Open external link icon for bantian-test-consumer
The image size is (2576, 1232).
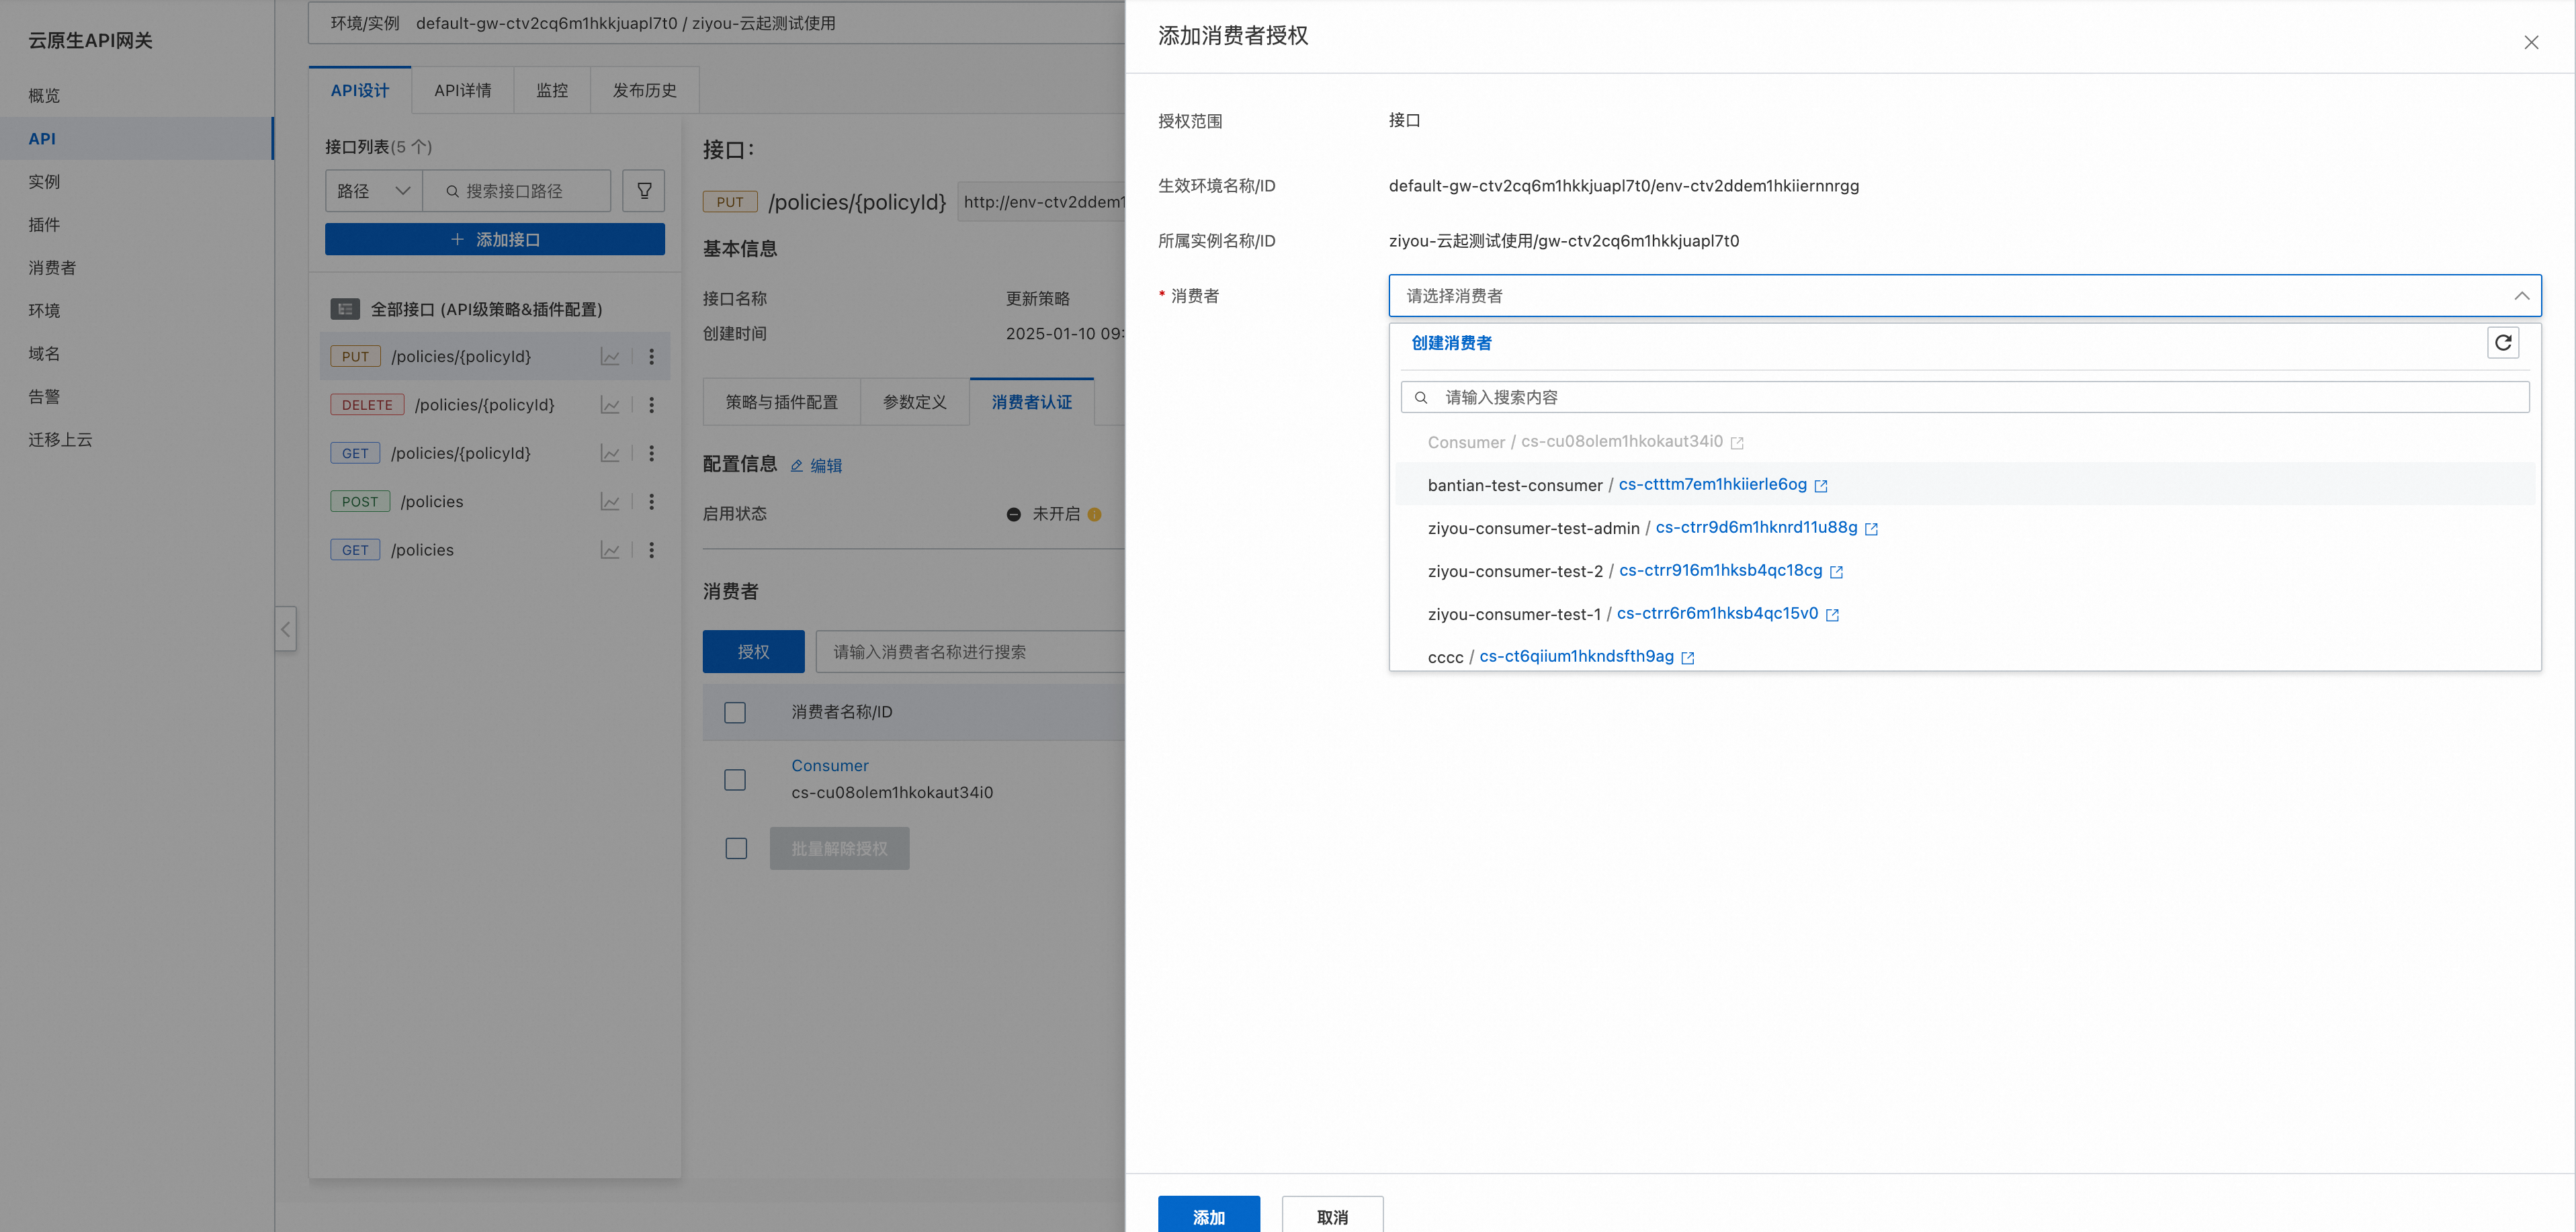1820,486
